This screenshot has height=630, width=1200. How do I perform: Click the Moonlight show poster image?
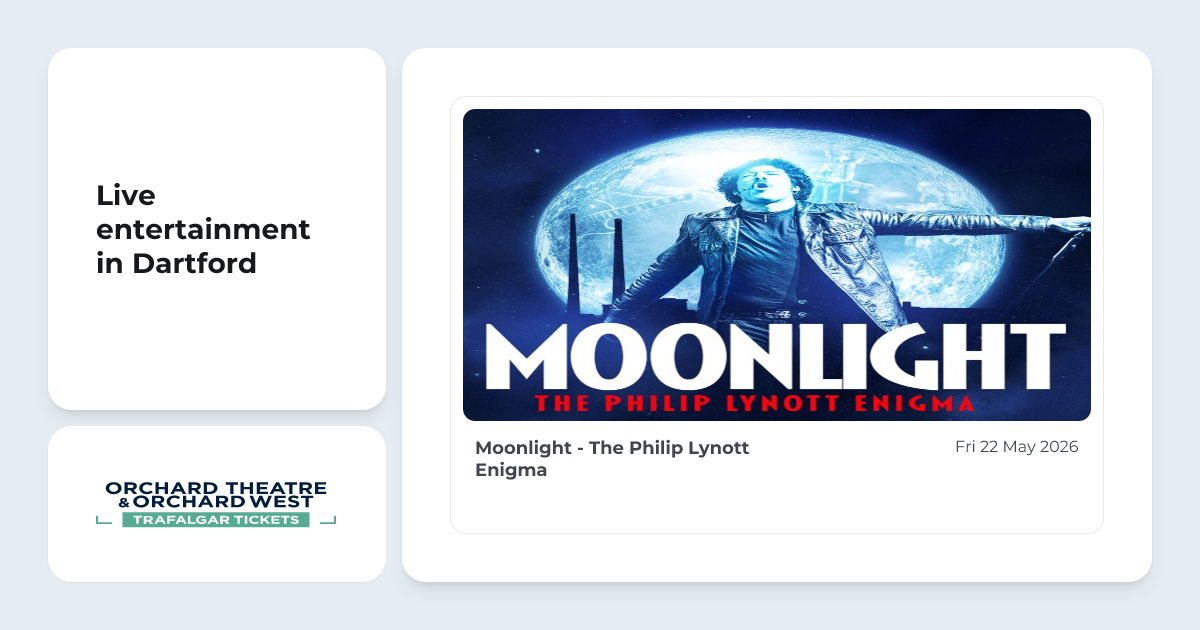pyautogui.click(x=776, y=264)
